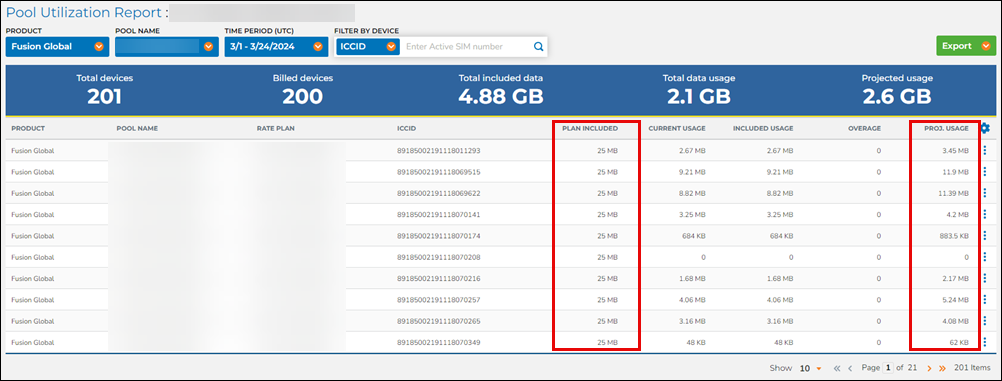Sort by the PLAN INCLUDED column header

click(590, 128)
